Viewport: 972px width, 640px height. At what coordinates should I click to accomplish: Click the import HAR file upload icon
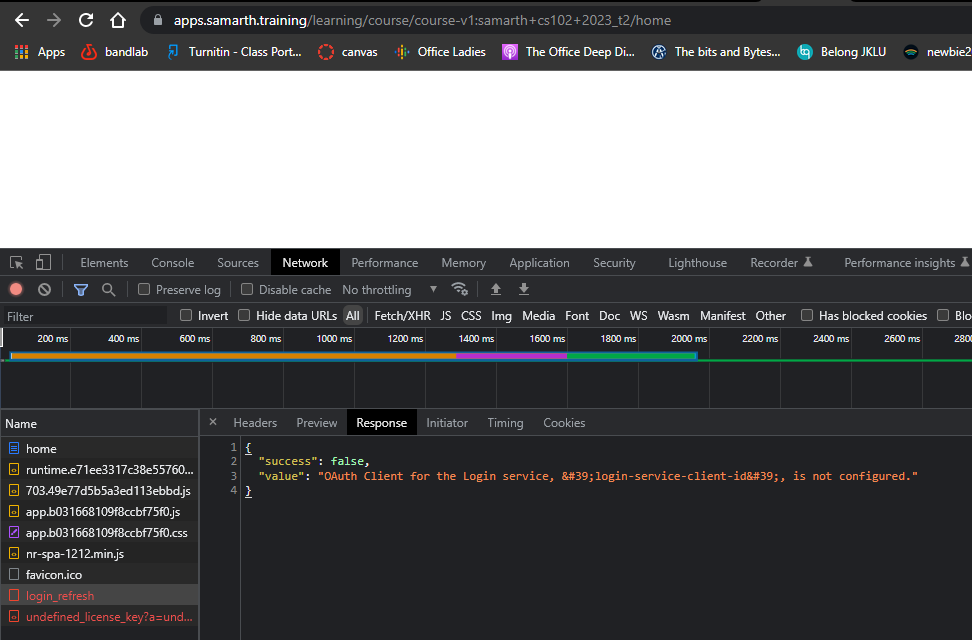click(x=496, y=290)
